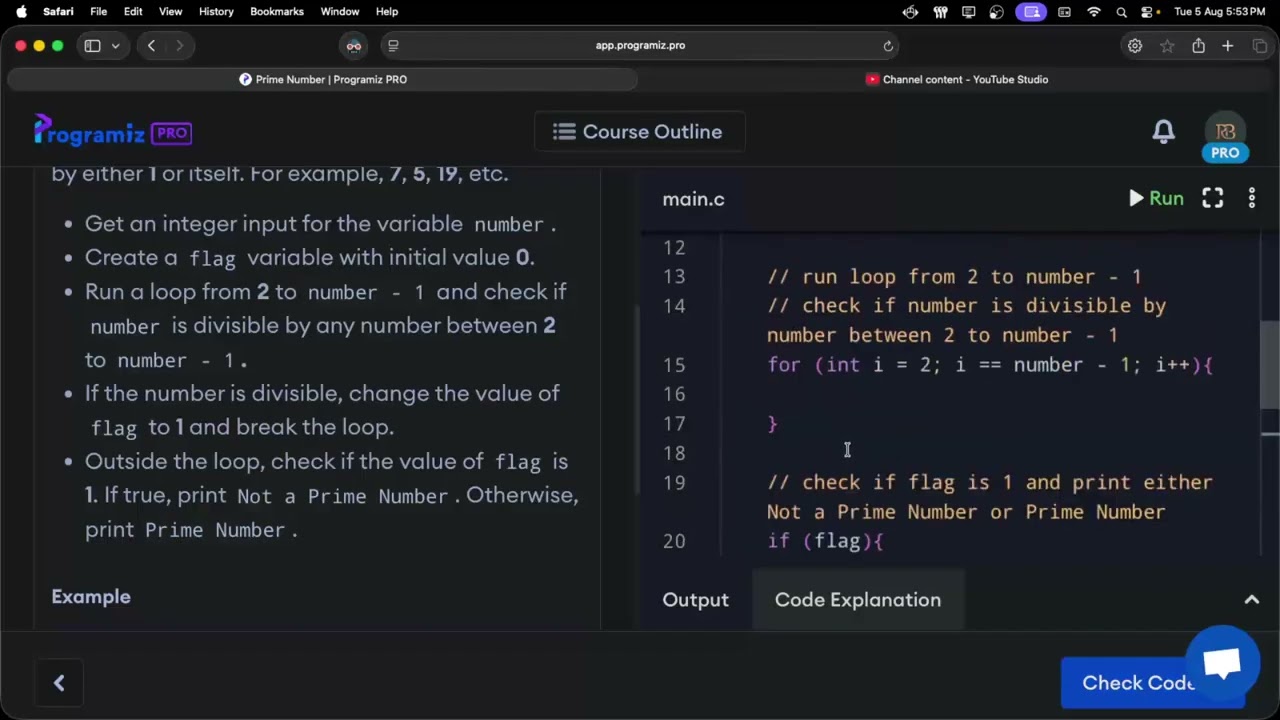1280x720 pixels.
Task: Click the app.programiz.pro address field
Action: pyautogui.click(x=640, y=46)
